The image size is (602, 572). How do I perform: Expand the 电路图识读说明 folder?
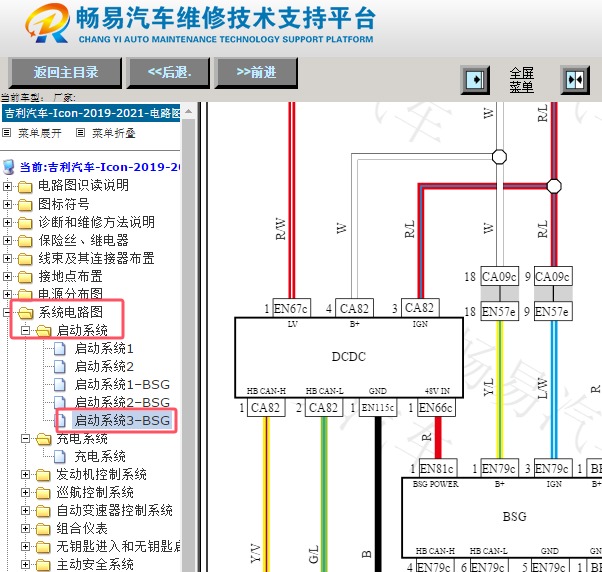tap(7, 186)
